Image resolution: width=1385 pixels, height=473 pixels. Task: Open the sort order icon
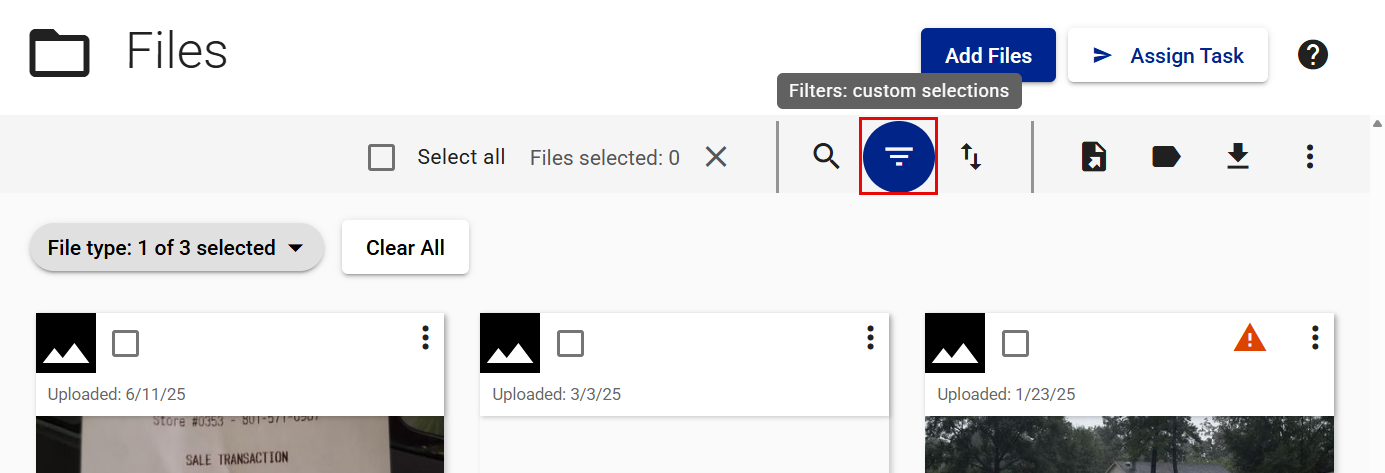[971, 157]
